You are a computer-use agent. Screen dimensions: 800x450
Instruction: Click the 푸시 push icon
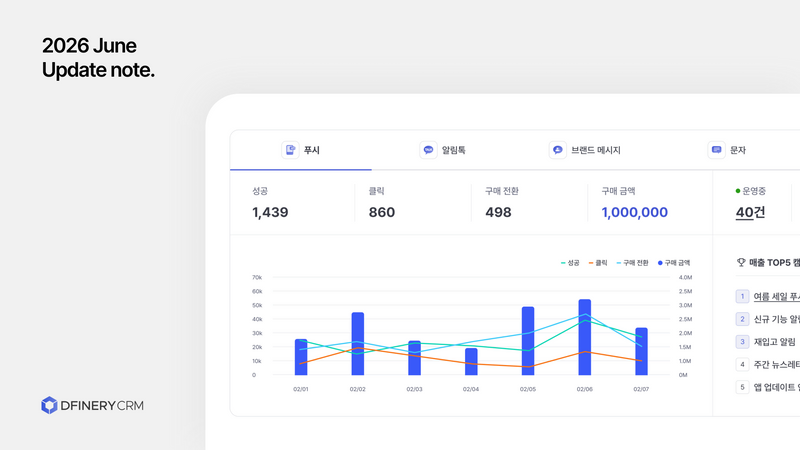[290, 150]
